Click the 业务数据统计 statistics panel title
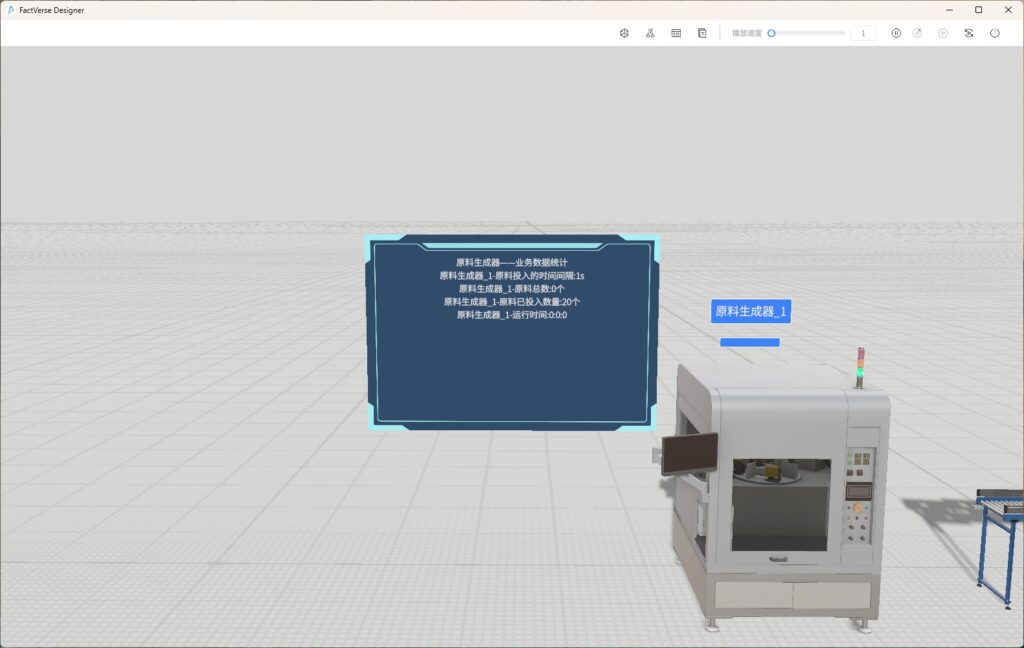The image size is (1024, 648). click(511, 262)
